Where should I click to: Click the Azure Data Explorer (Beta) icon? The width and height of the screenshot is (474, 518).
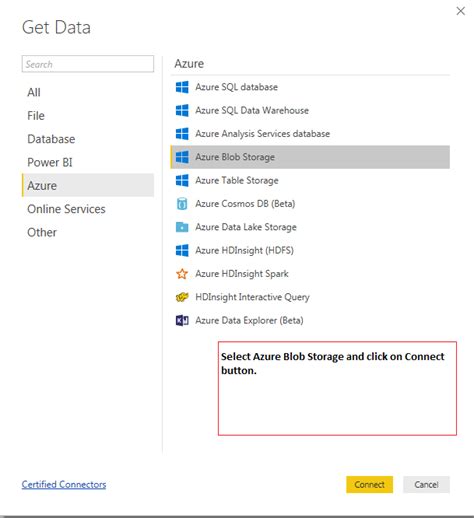182,320
